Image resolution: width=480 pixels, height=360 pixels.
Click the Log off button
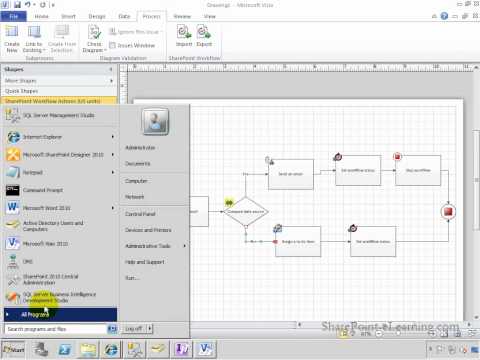pos(134,328)
